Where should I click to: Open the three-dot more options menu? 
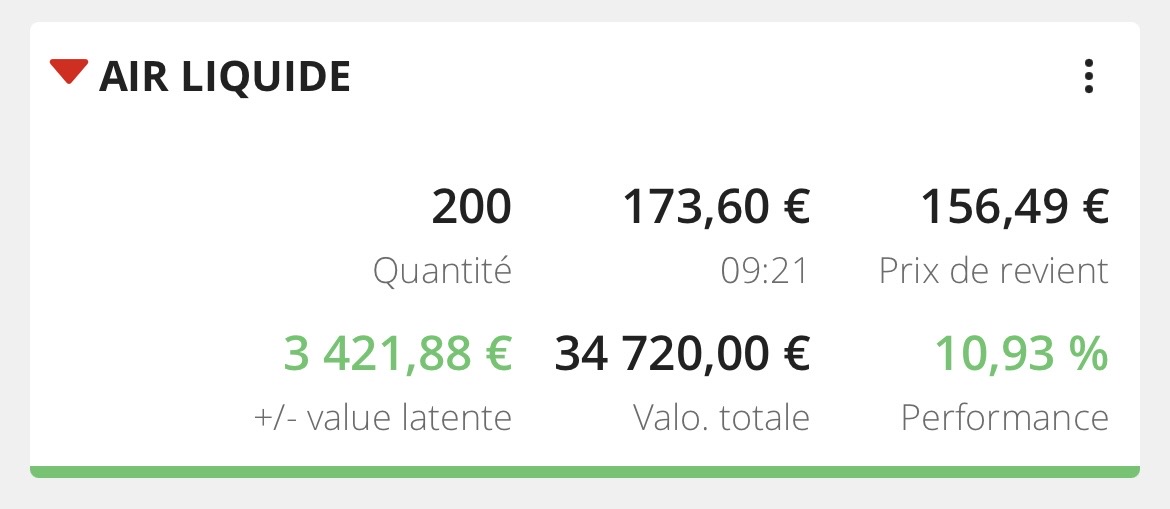(1089, 76)
